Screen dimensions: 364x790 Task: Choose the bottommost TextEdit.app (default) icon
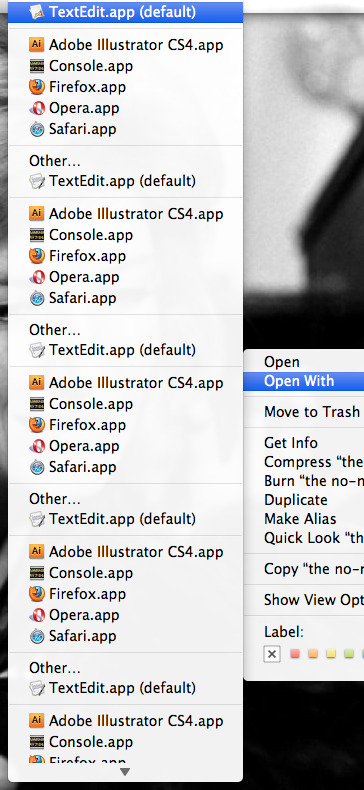coord(36,688)
